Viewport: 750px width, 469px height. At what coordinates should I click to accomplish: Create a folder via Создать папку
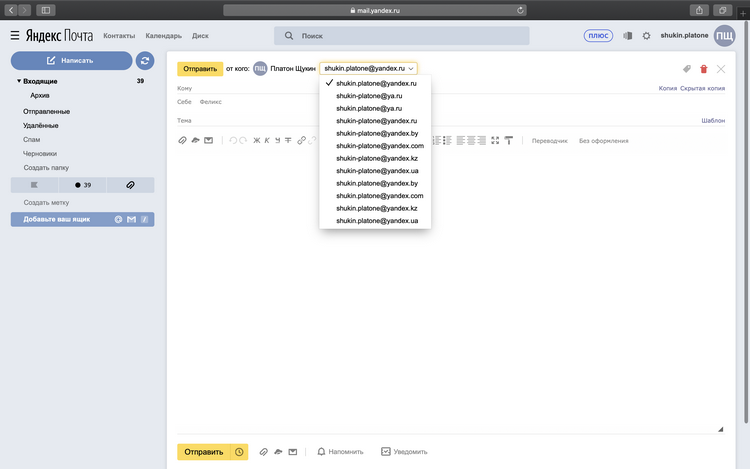pyautogui.click(x=46, y=168)
